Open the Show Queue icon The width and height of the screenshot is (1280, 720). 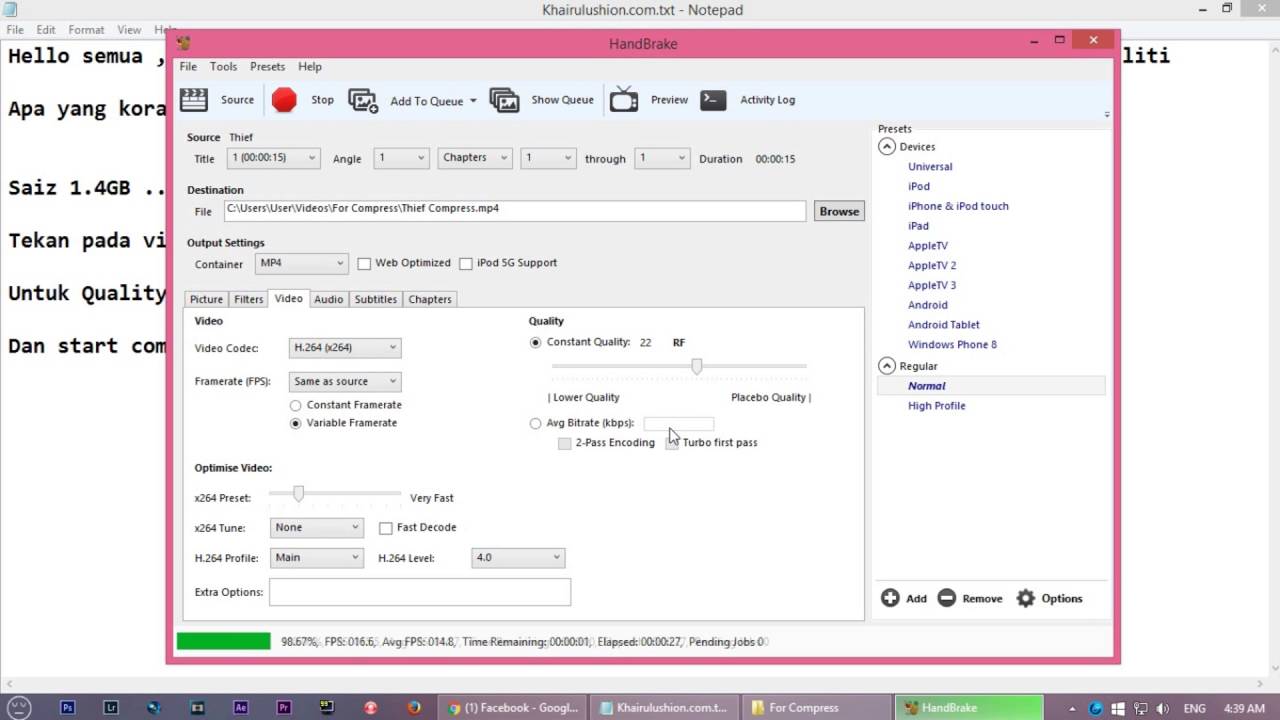pos(504,100)
